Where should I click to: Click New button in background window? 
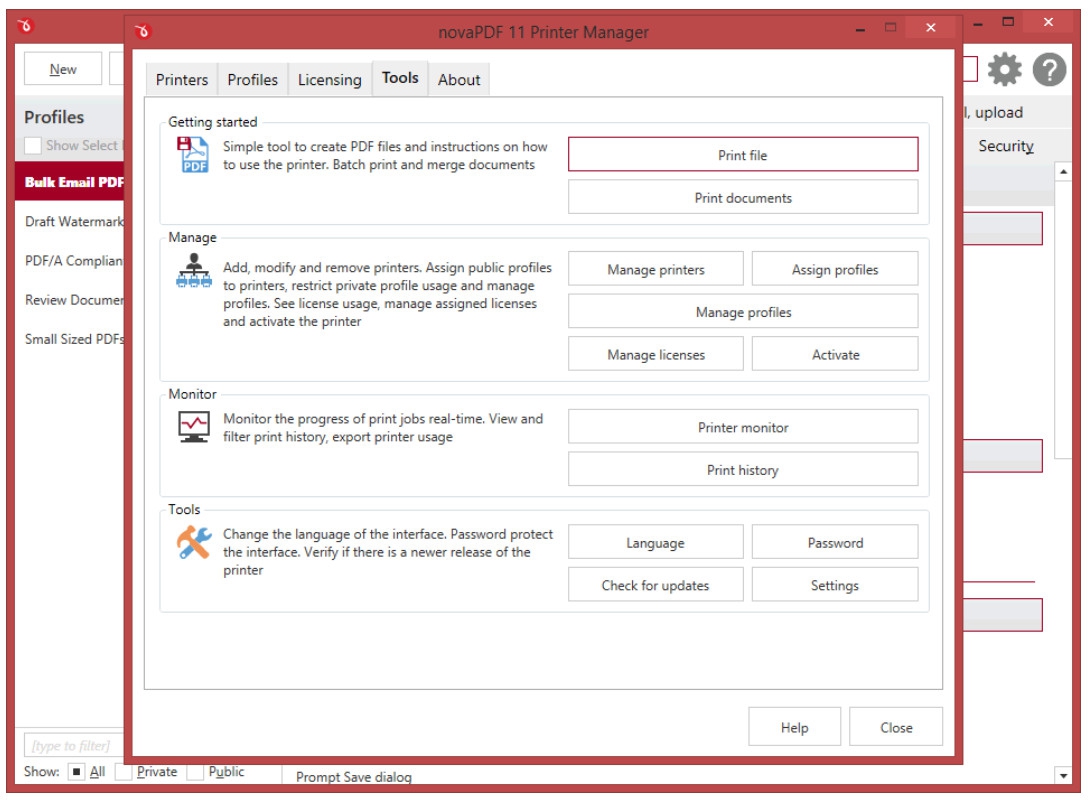point(62,69)
